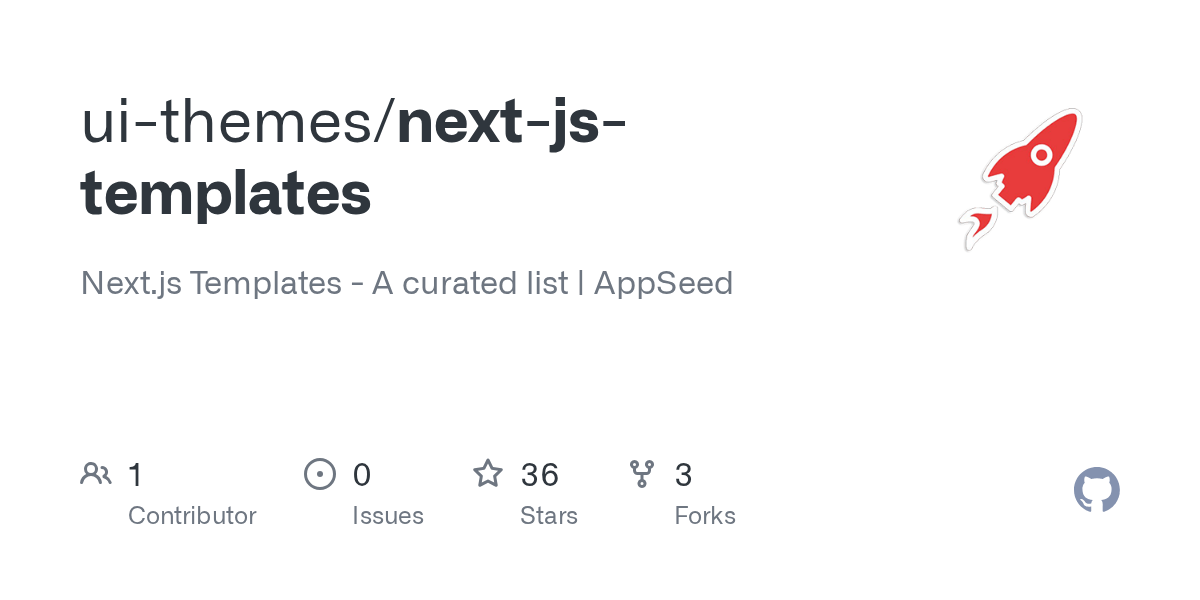Screen dimensions: 1200x600
Task: Click the Stars star icon
Action: tap(488, 474)
